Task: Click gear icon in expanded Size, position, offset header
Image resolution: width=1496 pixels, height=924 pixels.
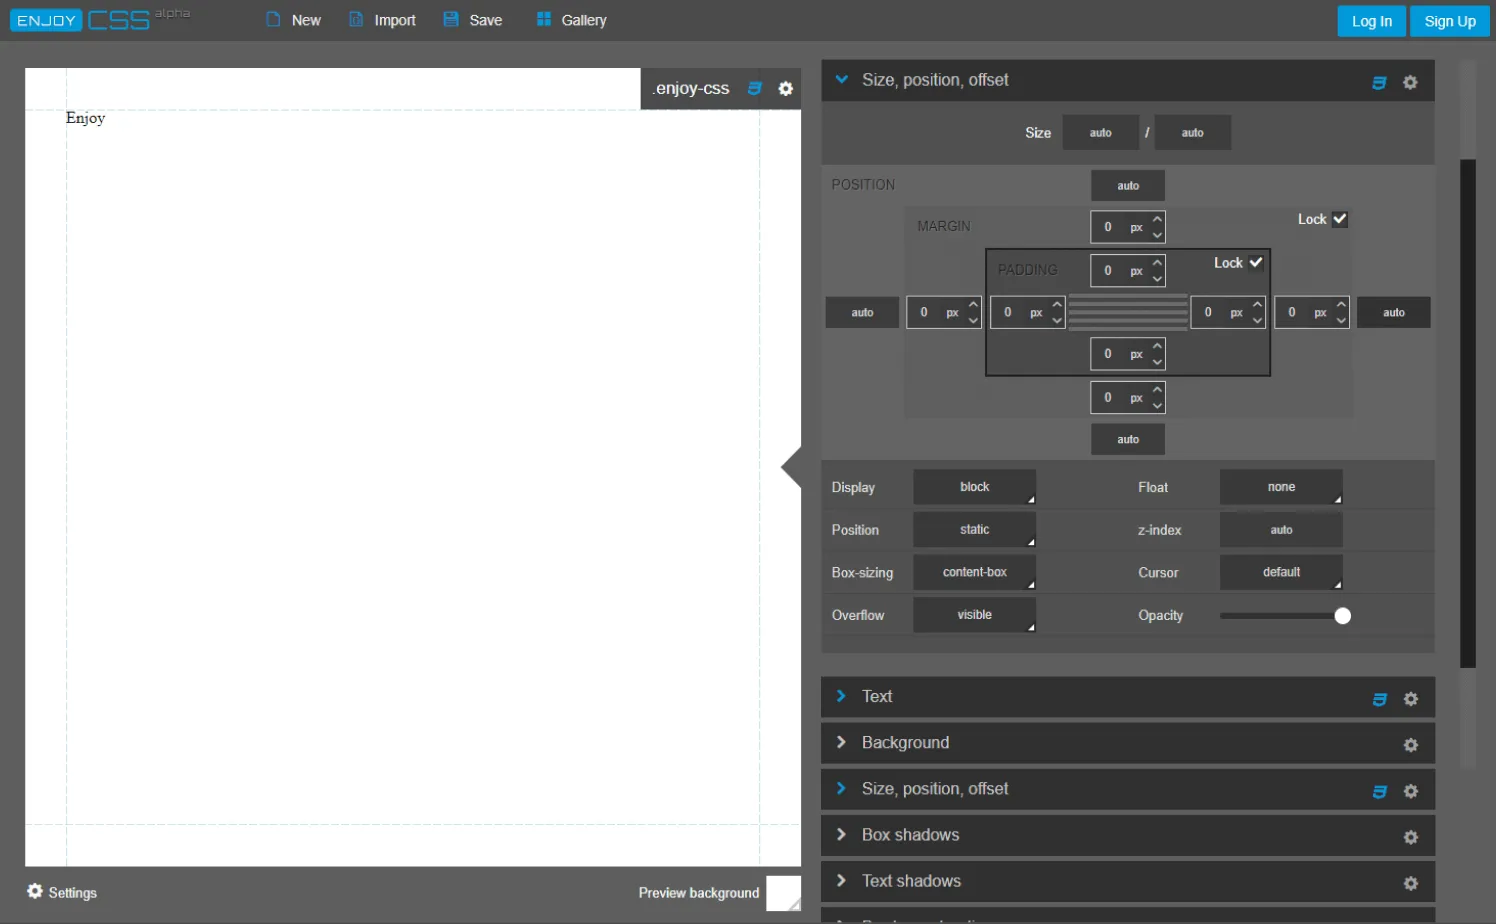Action: point(1410,82)
